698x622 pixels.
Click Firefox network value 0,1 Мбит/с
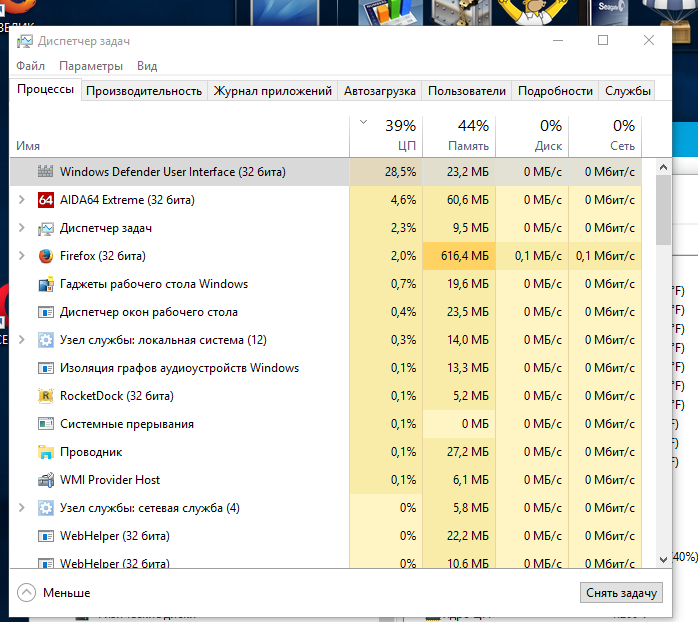605,256
